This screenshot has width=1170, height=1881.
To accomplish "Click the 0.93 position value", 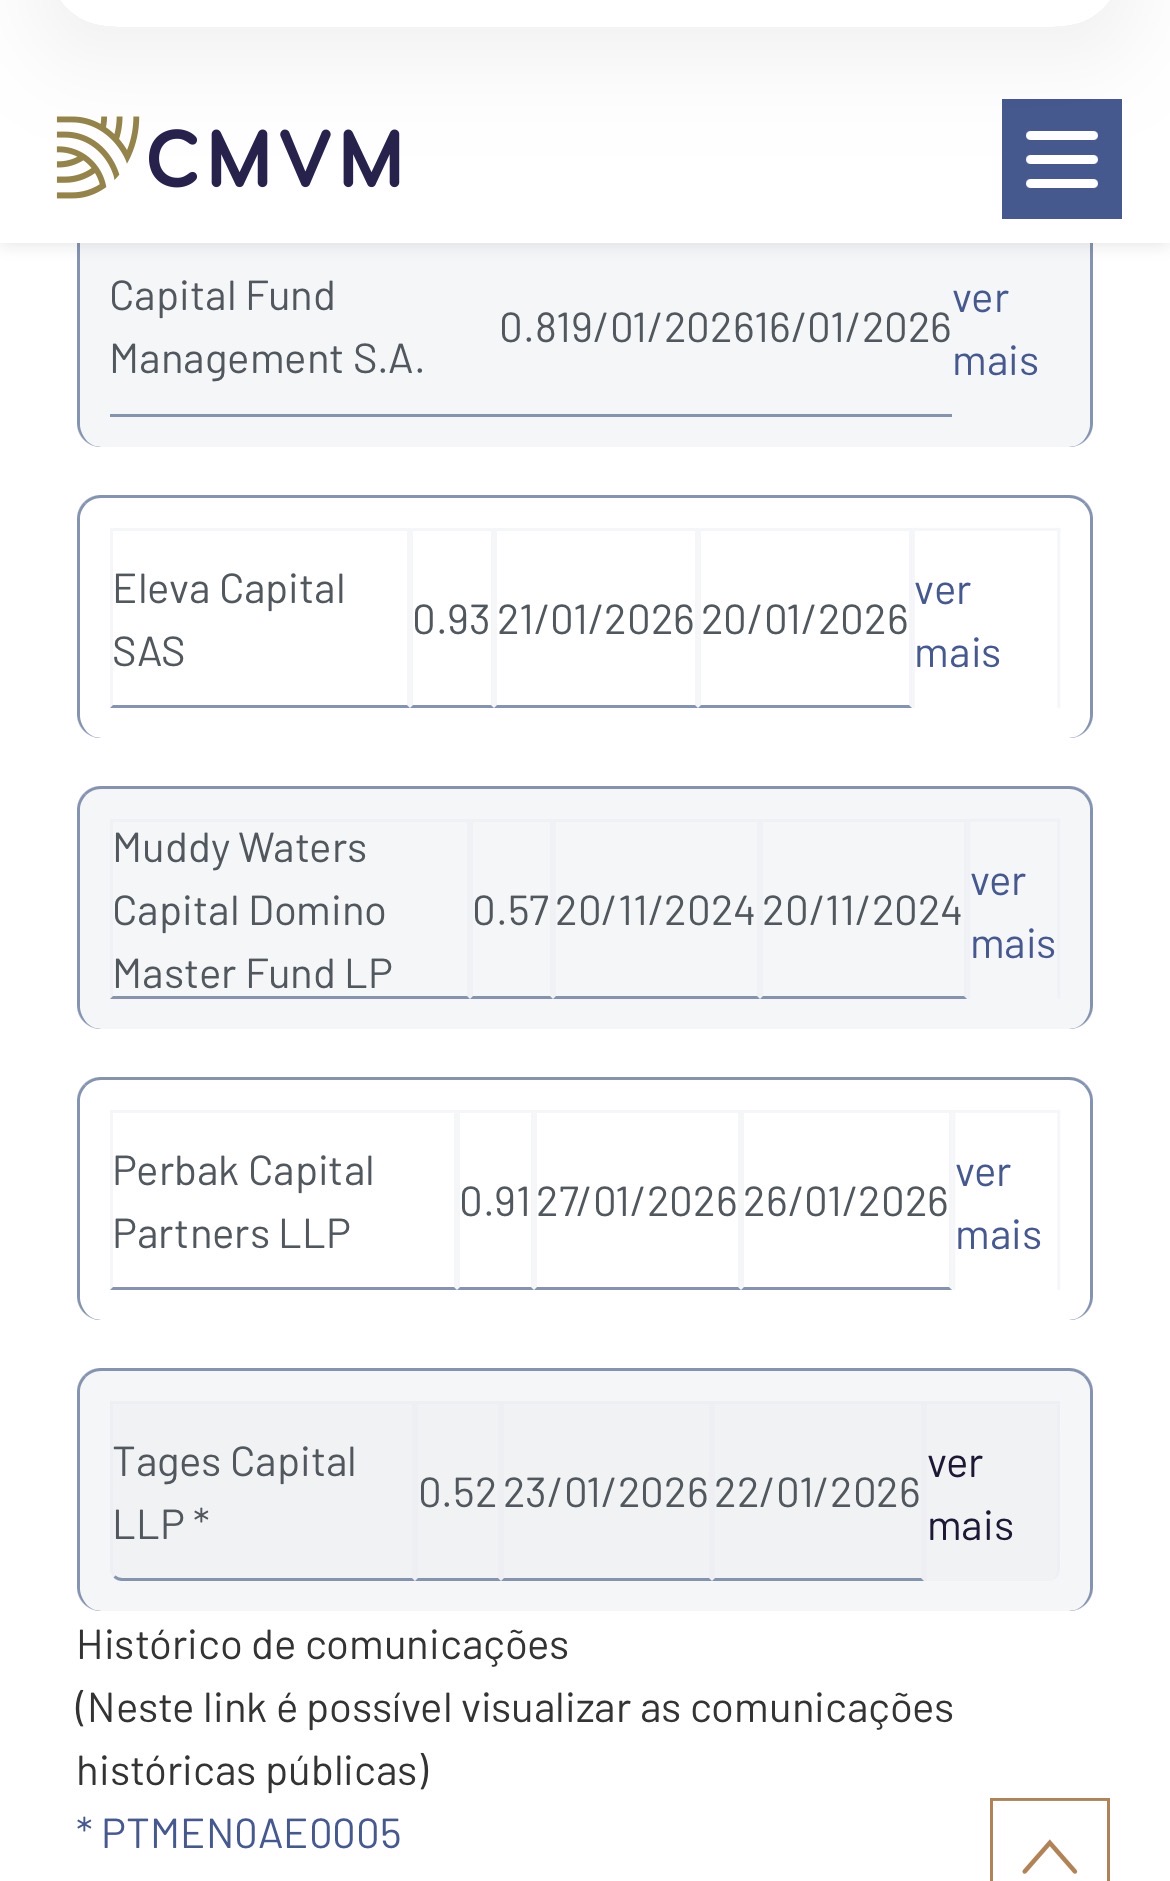I will click(451, 621).
